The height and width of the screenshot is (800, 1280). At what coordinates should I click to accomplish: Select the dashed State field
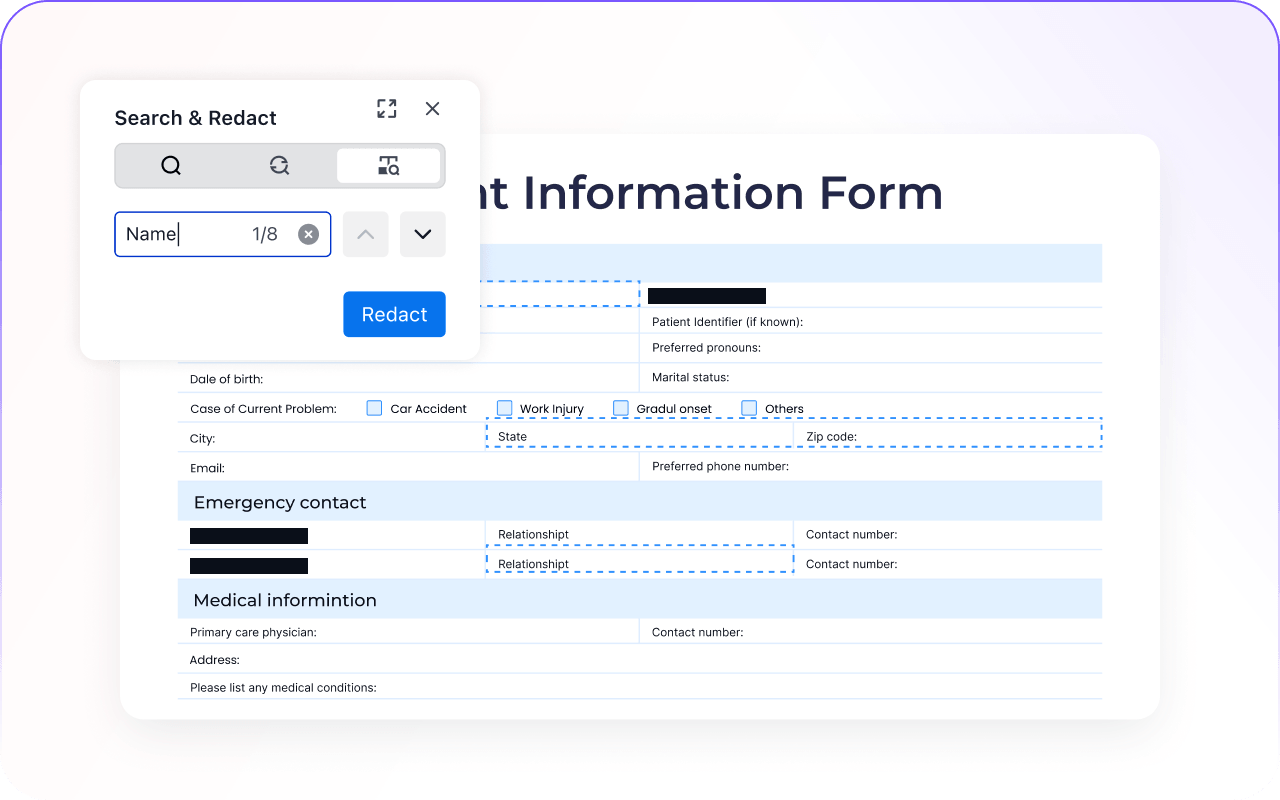click(640, 433)
